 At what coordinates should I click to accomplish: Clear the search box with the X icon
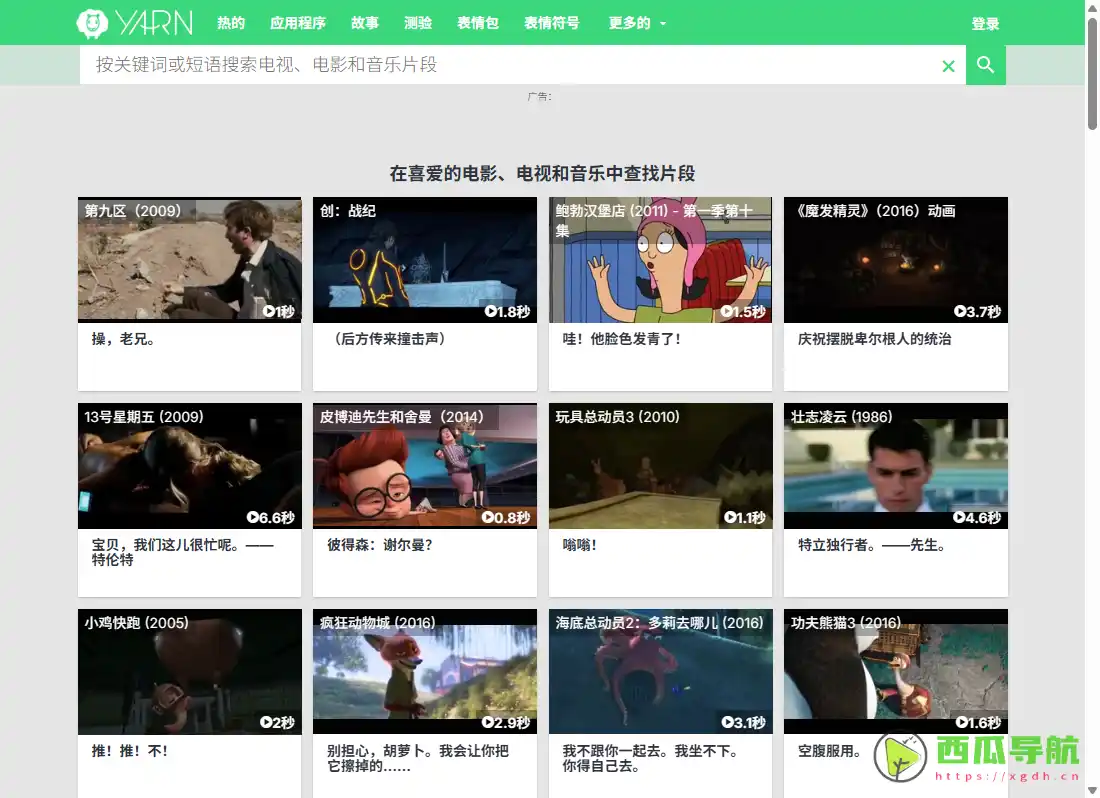click(x=948, y=66)
